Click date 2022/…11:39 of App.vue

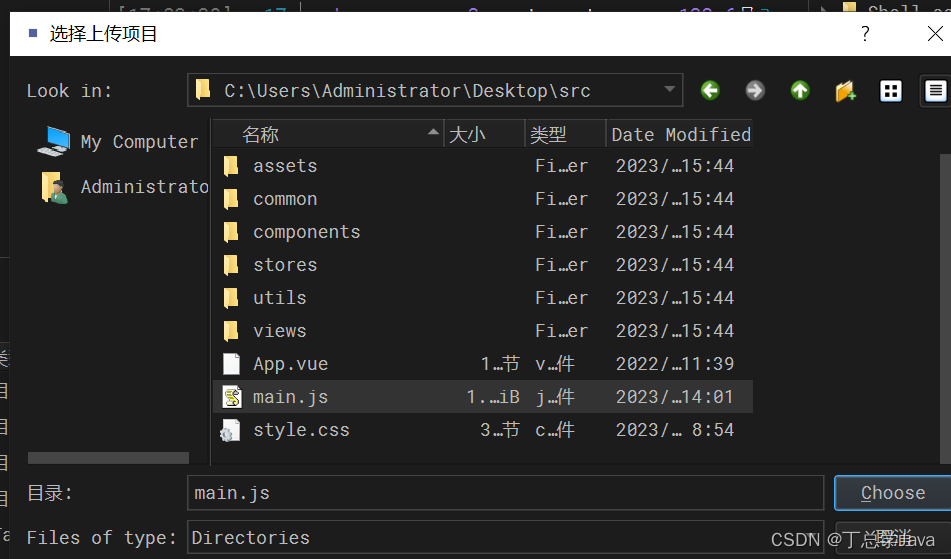(x=675, y=364)
